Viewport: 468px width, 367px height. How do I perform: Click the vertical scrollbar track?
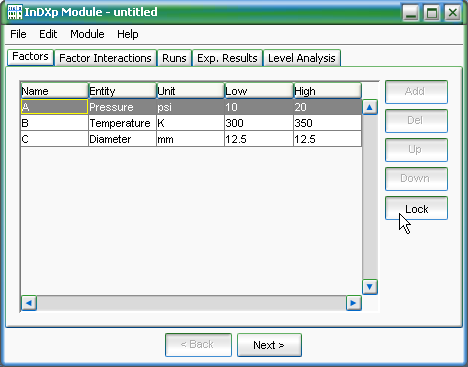click(x=370, y=197)
